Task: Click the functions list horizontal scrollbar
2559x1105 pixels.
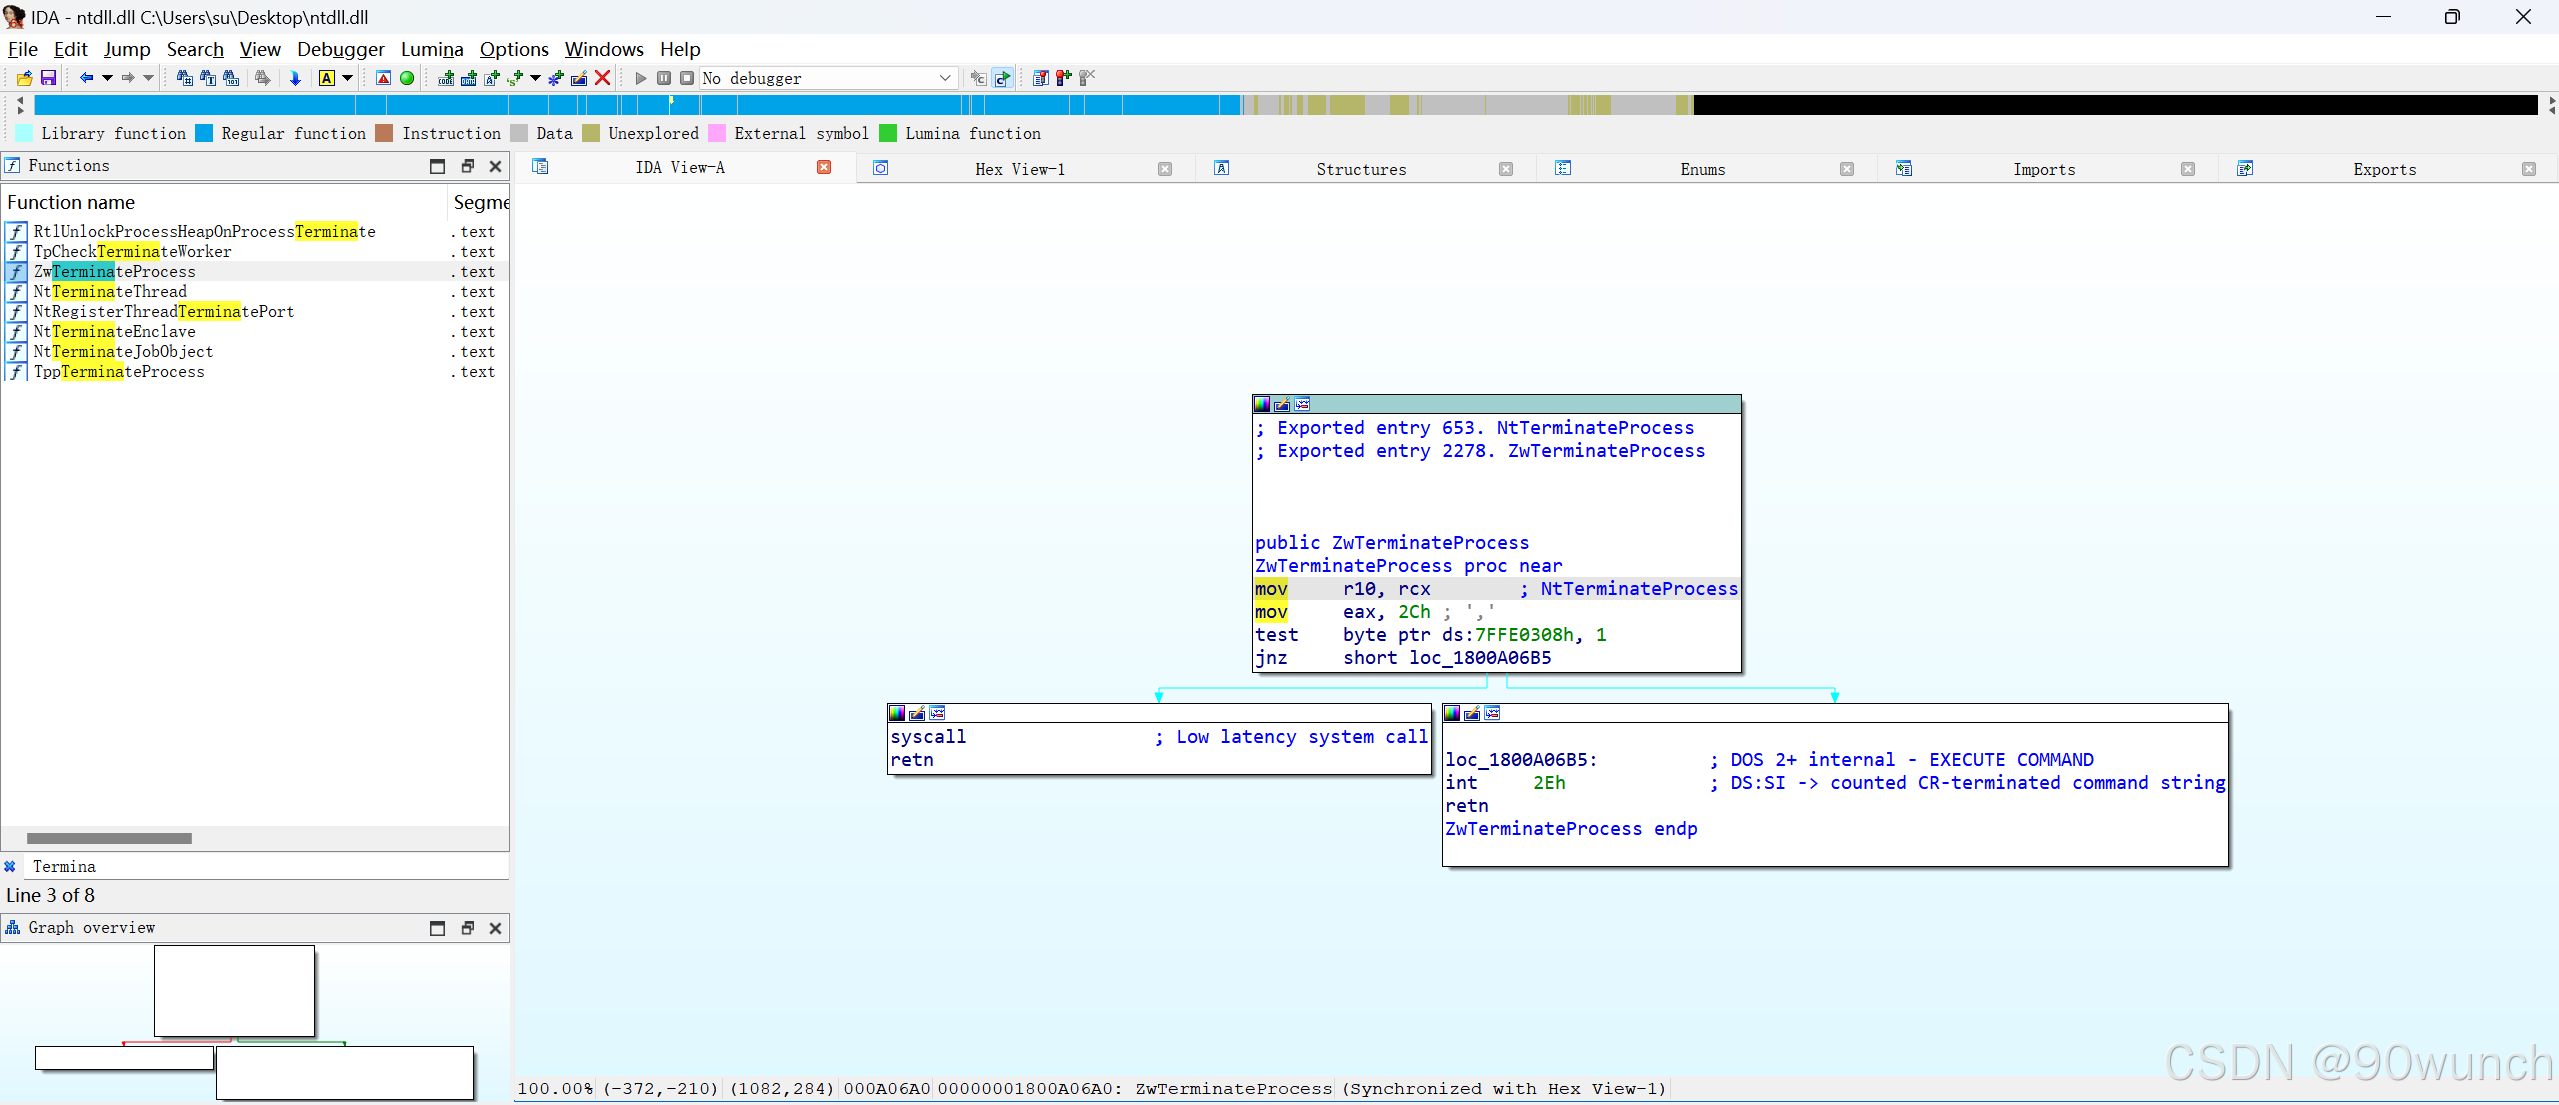Action: [x=110, y=838]
